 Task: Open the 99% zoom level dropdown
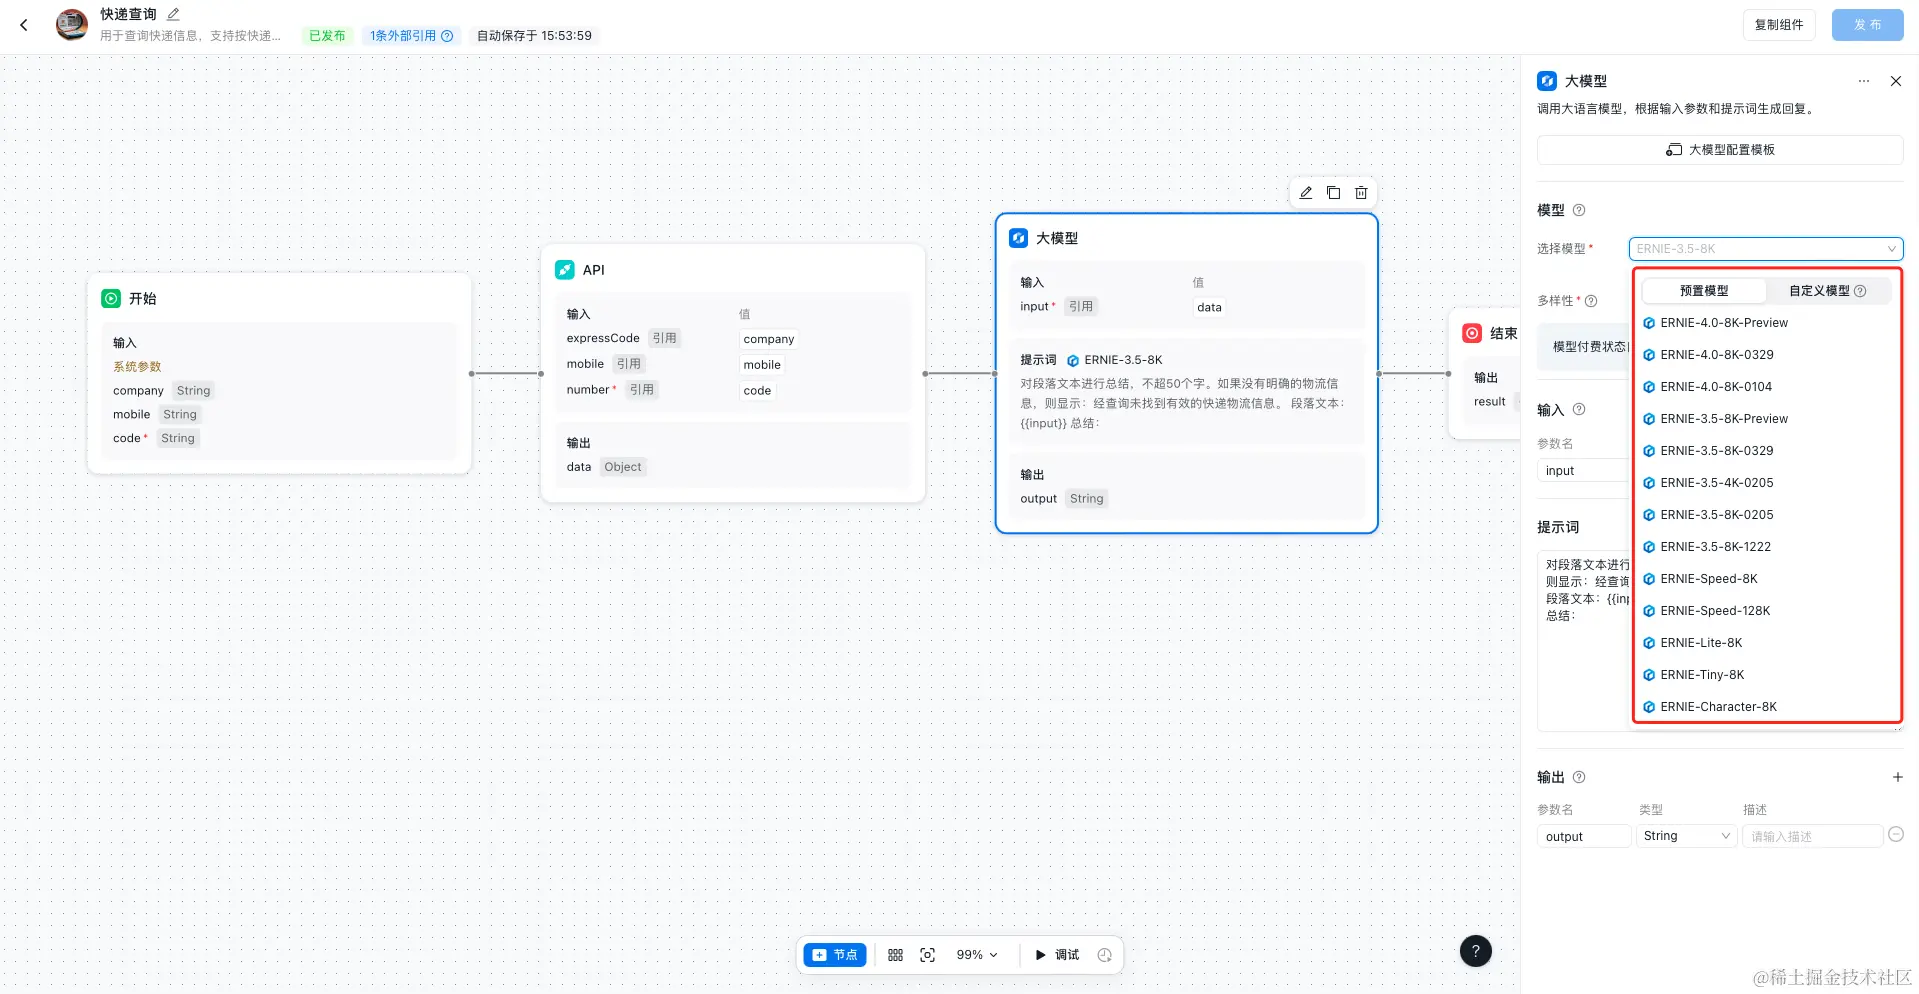pos(977,955)
